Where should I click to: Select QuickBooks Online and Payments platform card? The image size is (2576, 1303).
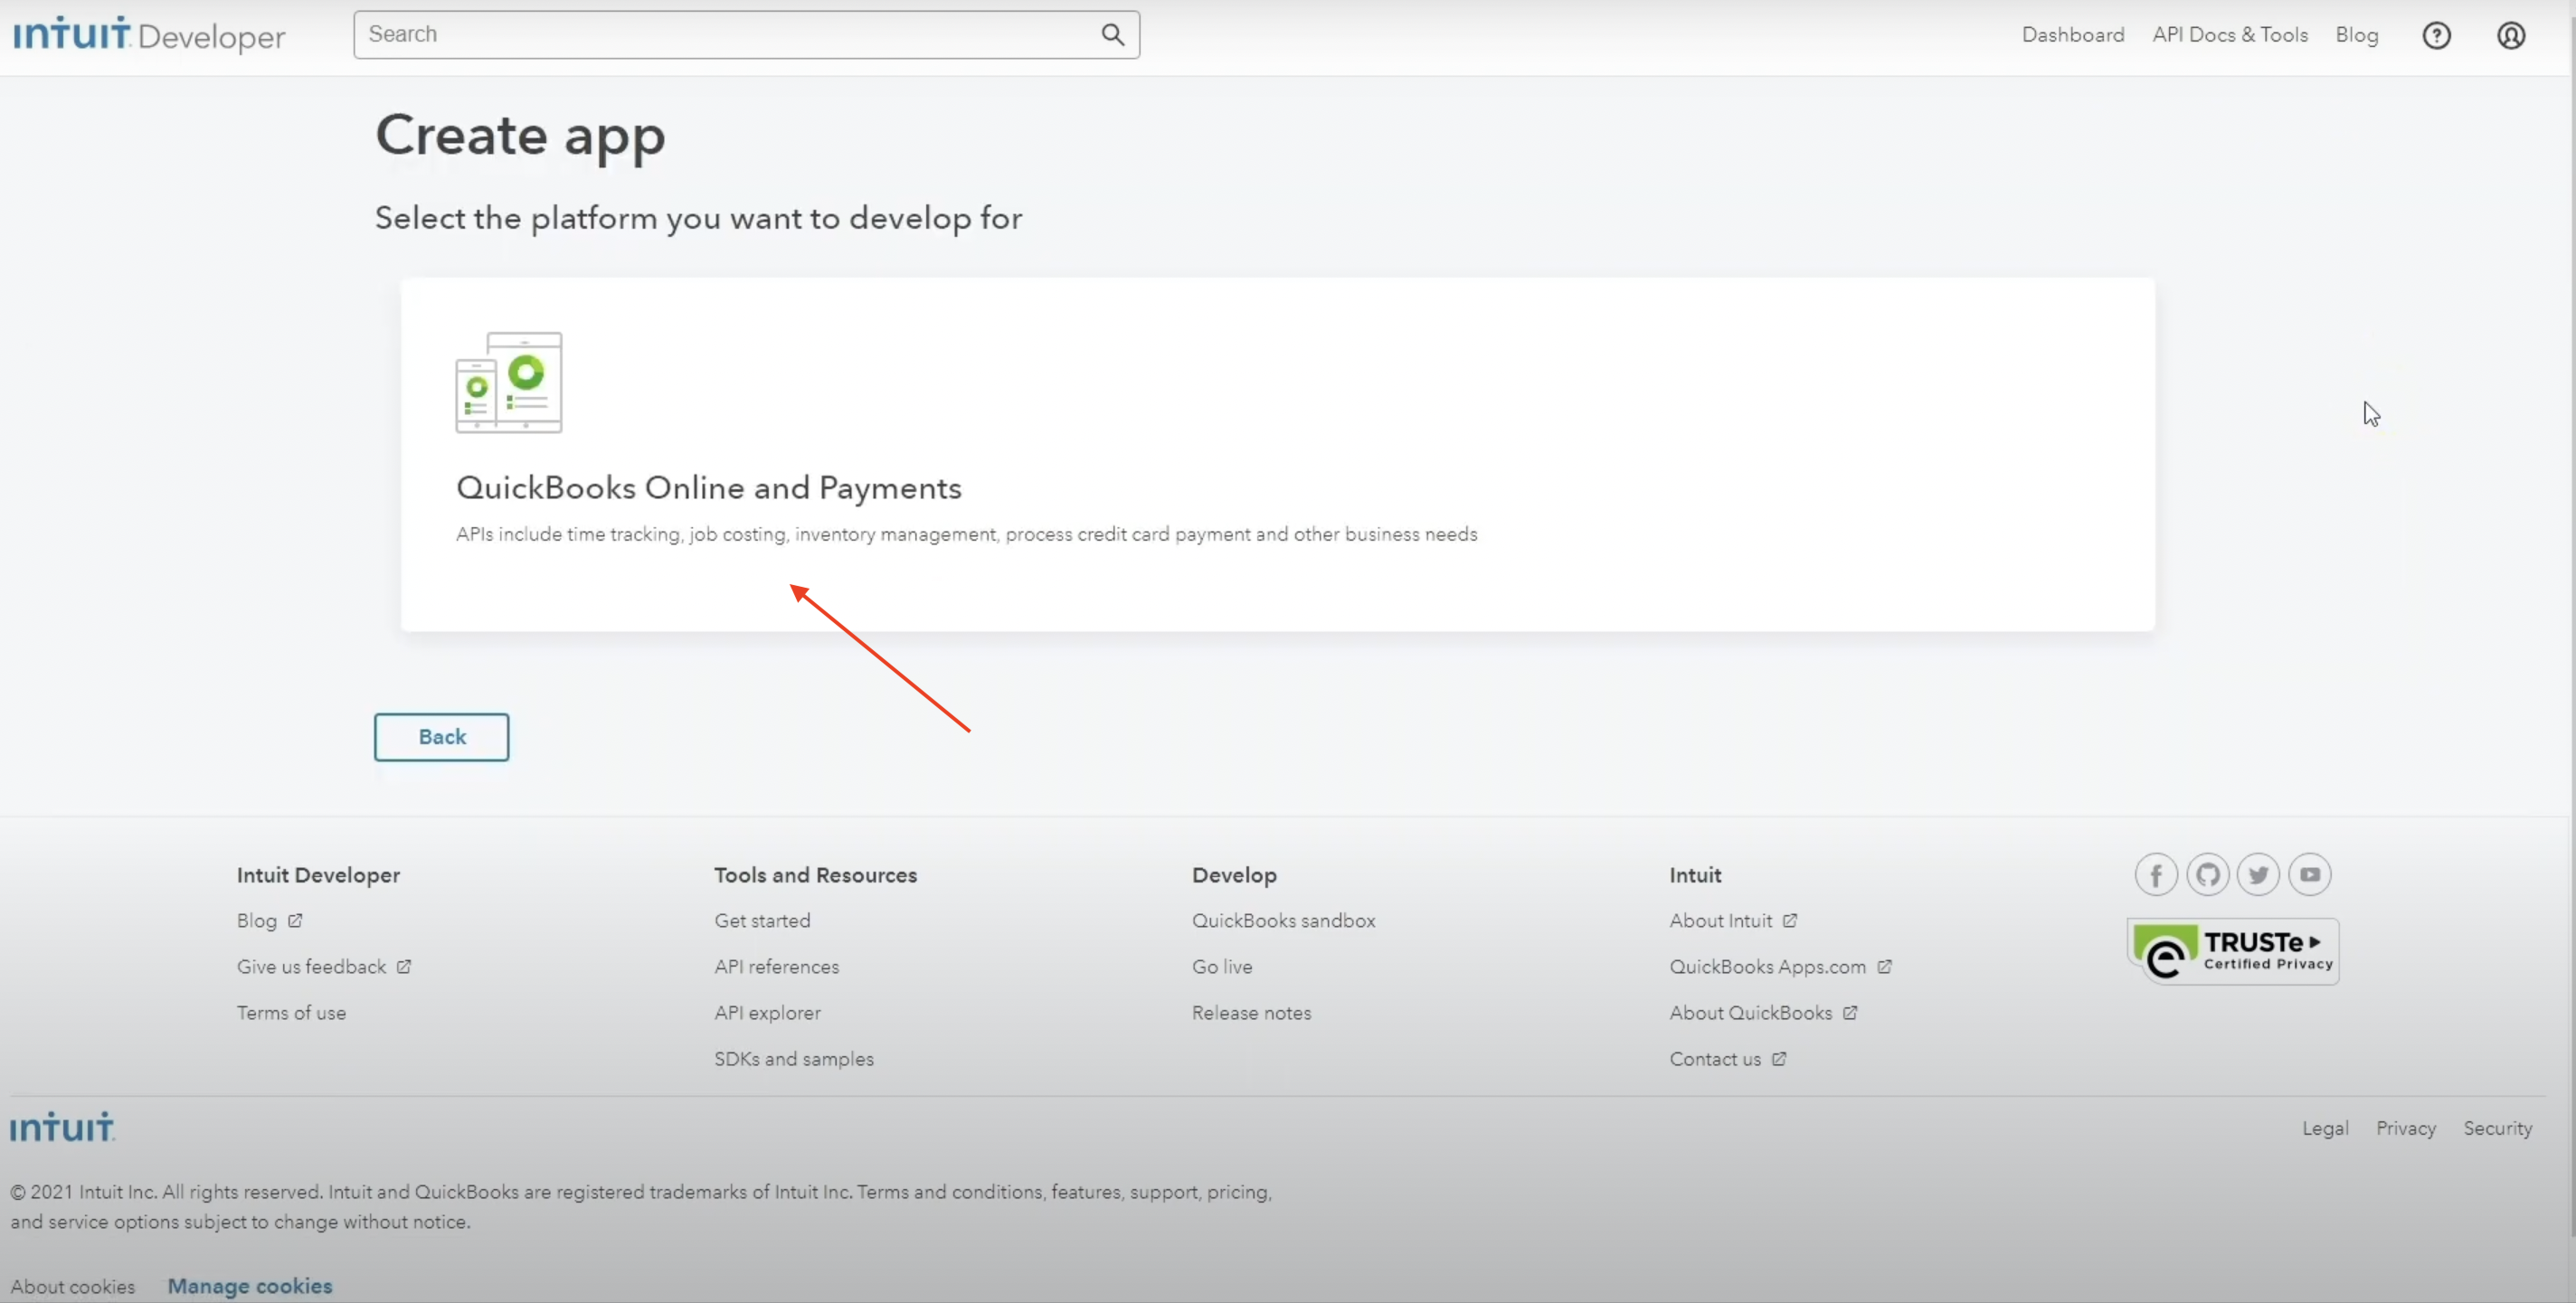tap(1277, 454)
